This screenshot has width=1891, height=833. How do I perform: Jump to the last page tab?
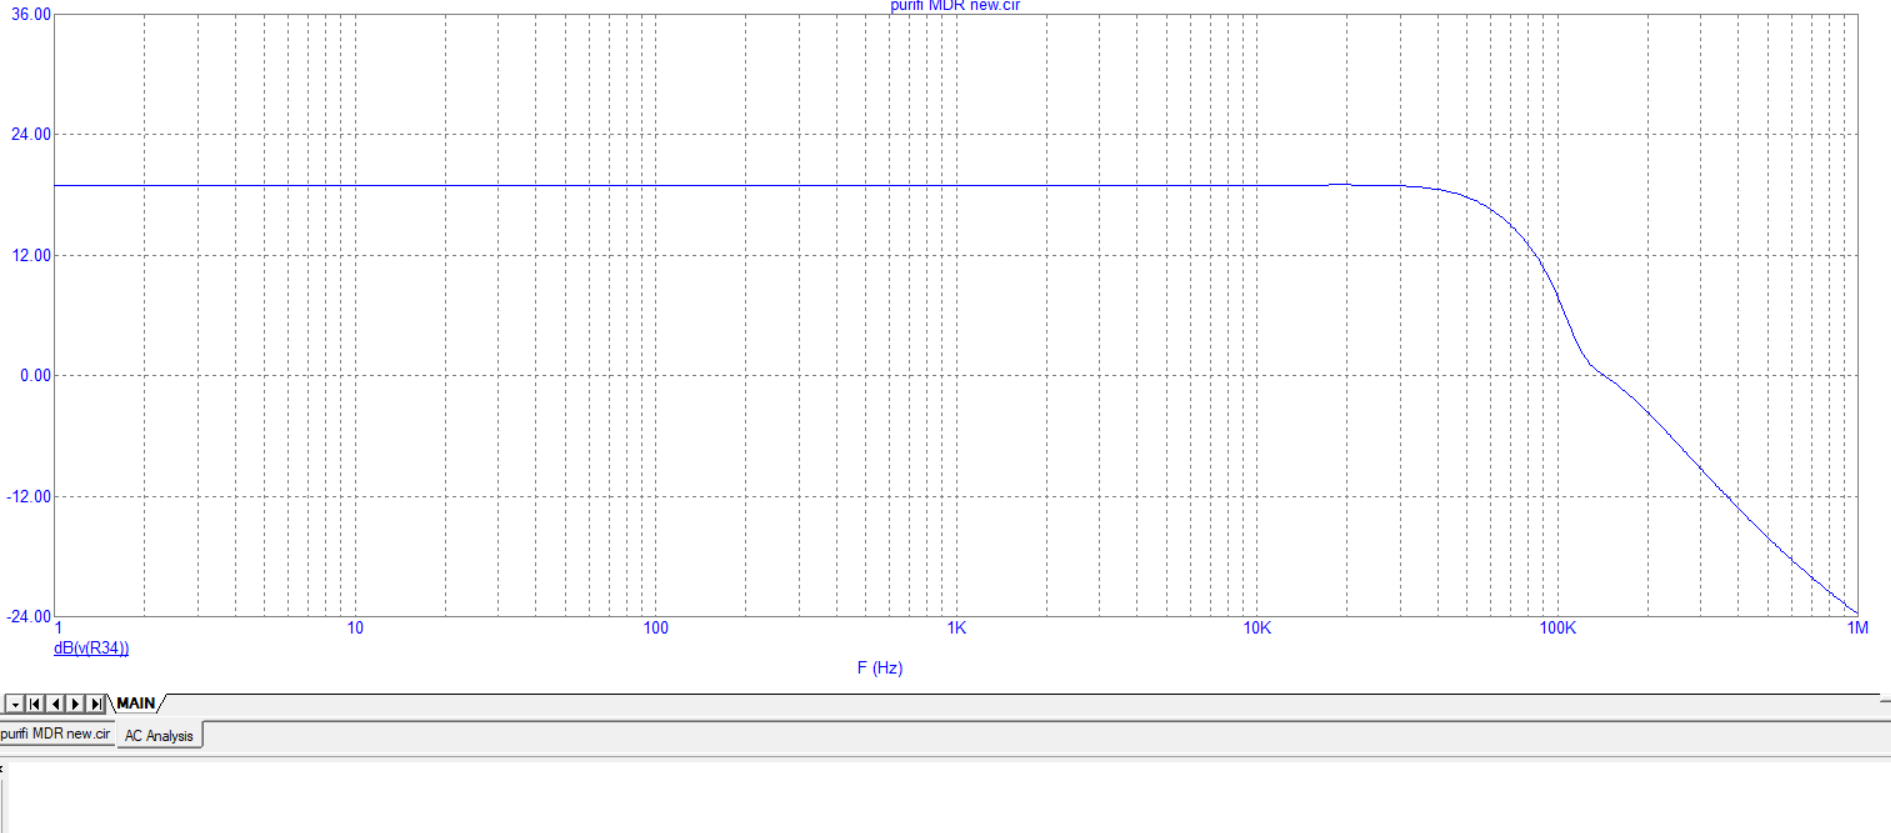[x=95, y=704]
